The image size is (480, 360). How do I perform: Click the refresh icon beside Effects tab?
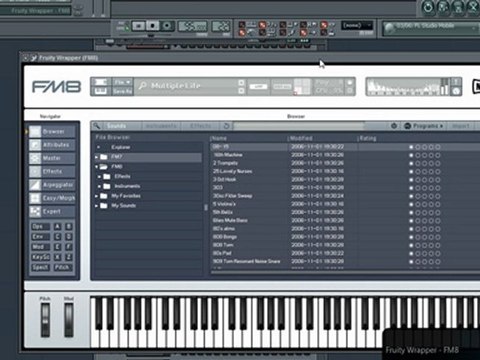(x=226, y=126)
